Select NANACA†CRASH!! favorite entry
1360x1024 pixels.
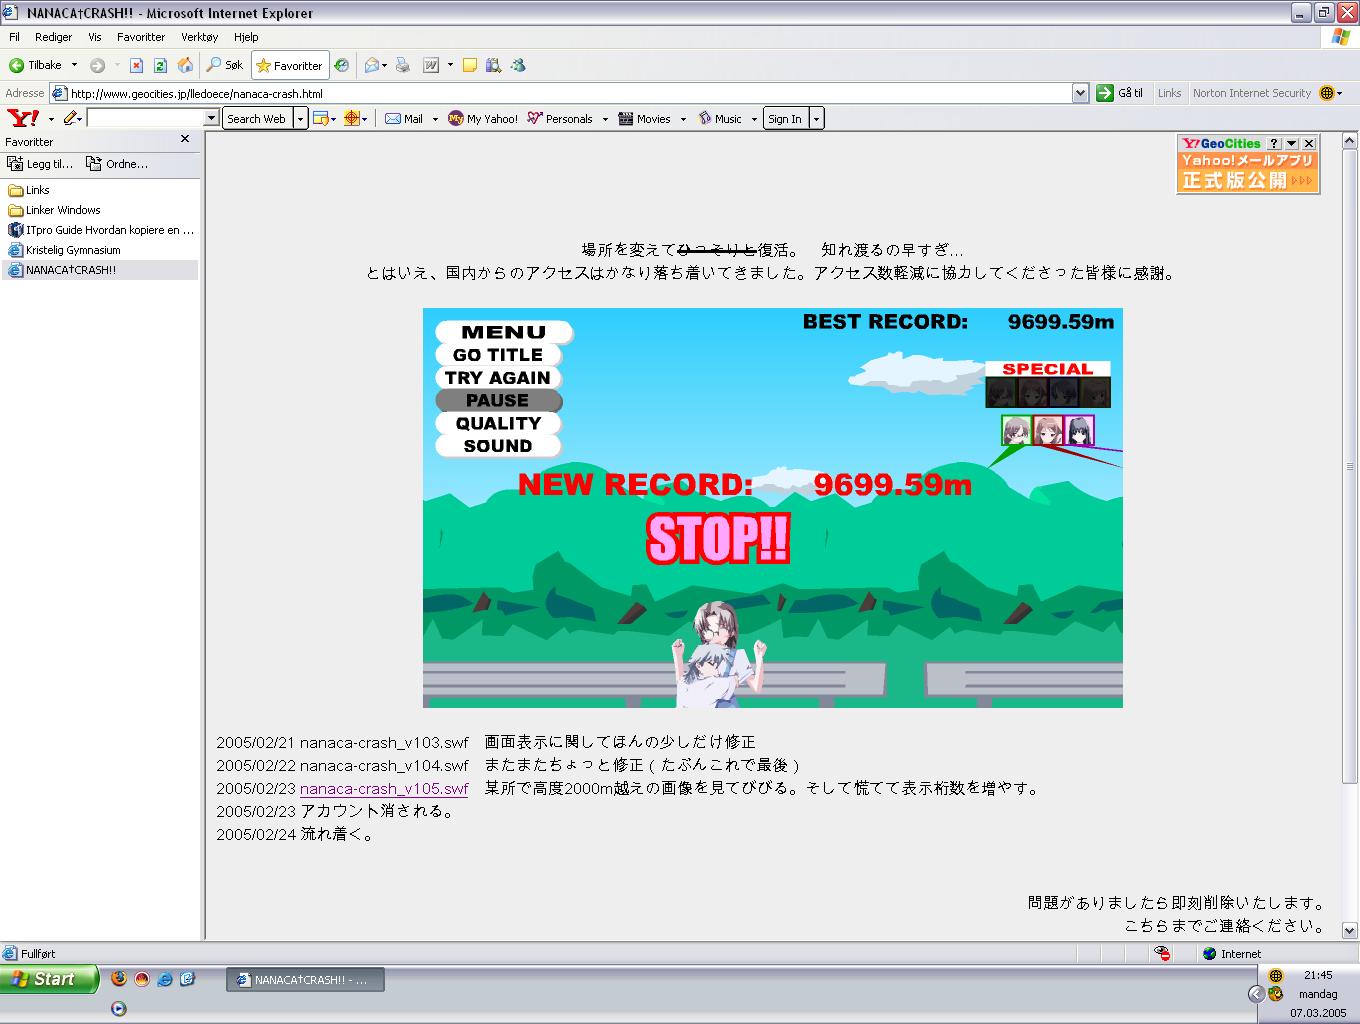[101, 270]
